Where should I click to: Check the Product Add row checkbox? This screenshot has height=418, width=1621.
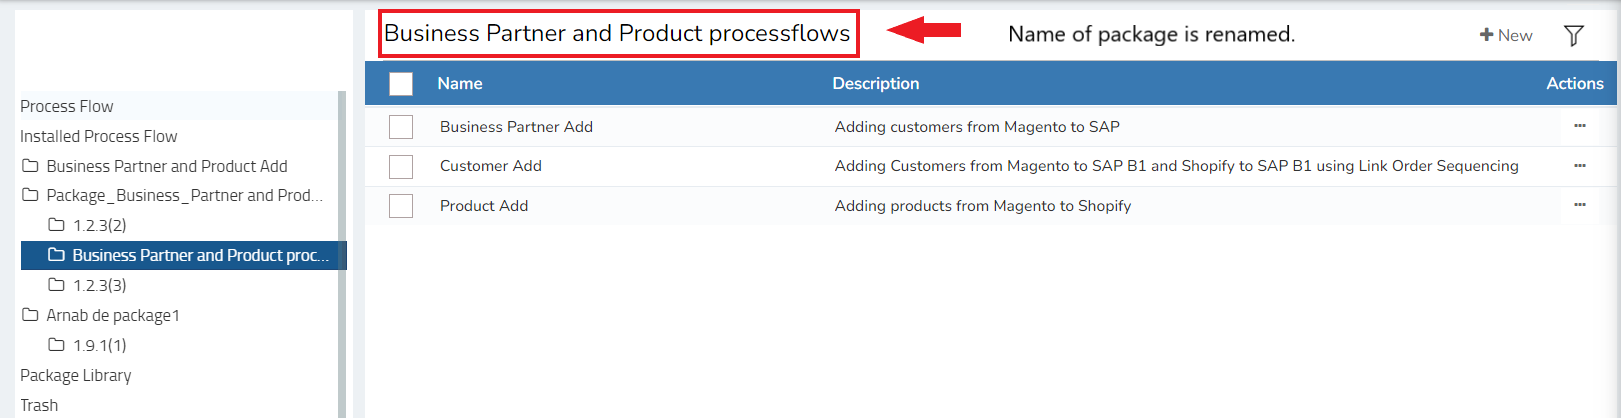click(x=401, y=206)
